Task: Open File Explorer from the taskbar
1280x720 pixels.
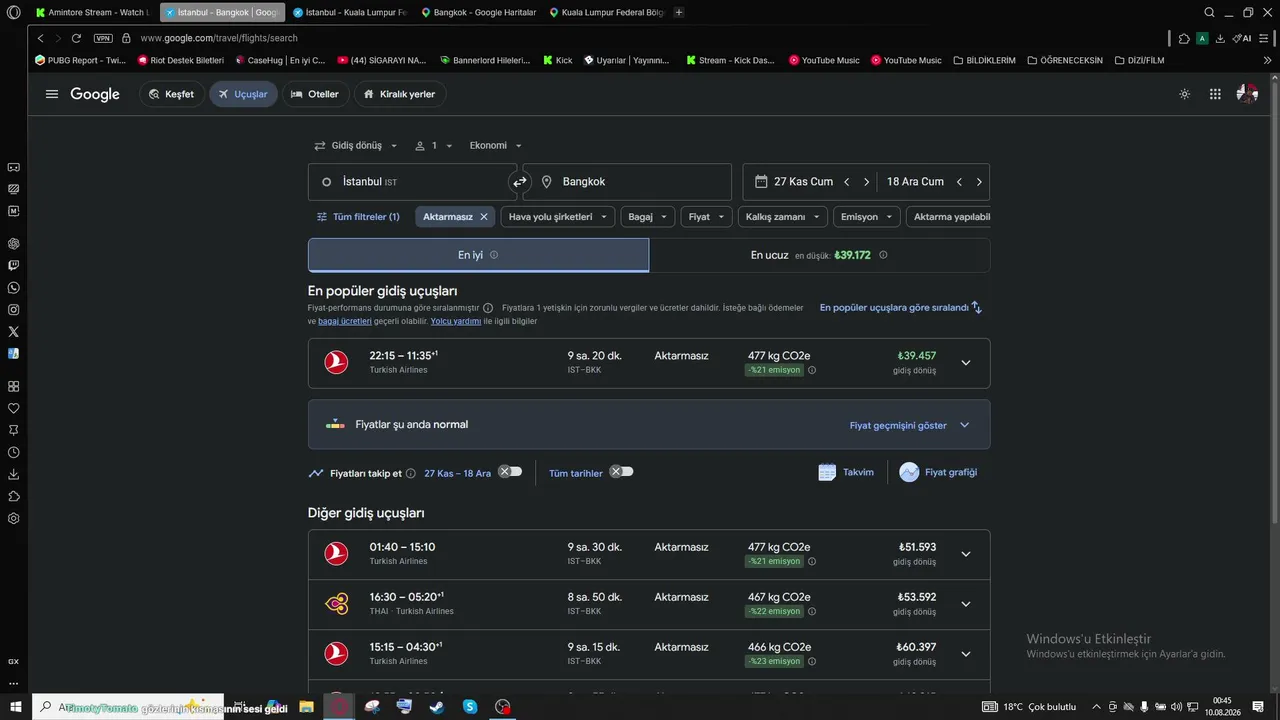Action: coord(306,706)
